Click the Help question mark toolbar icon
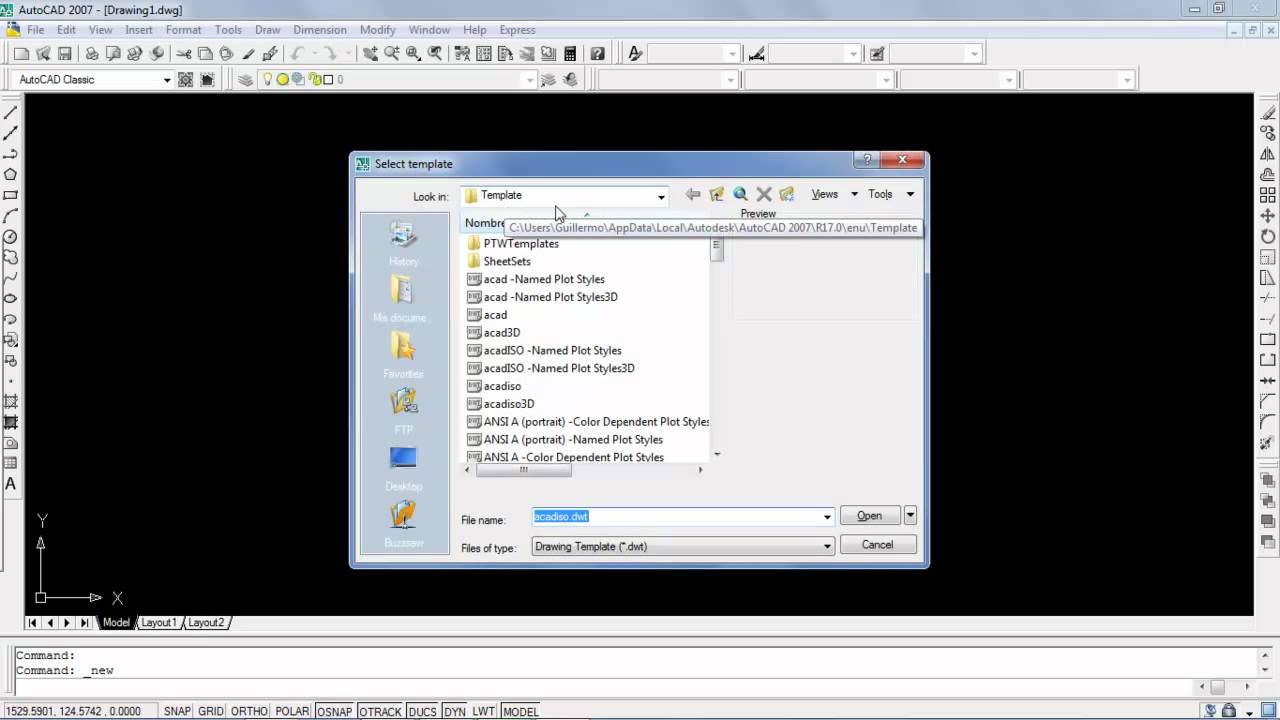This screenshot has width=1280, height=720. pos(598,54)
